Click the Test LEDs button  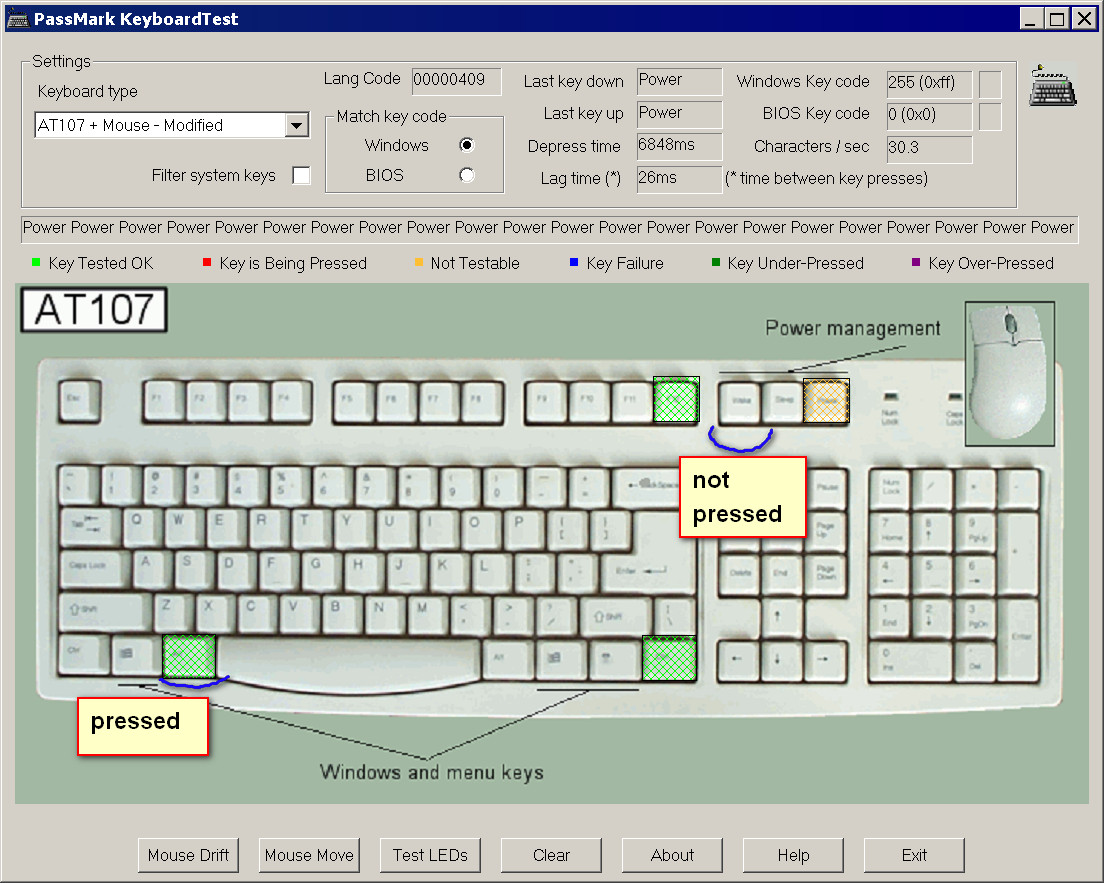pos(430,855)
